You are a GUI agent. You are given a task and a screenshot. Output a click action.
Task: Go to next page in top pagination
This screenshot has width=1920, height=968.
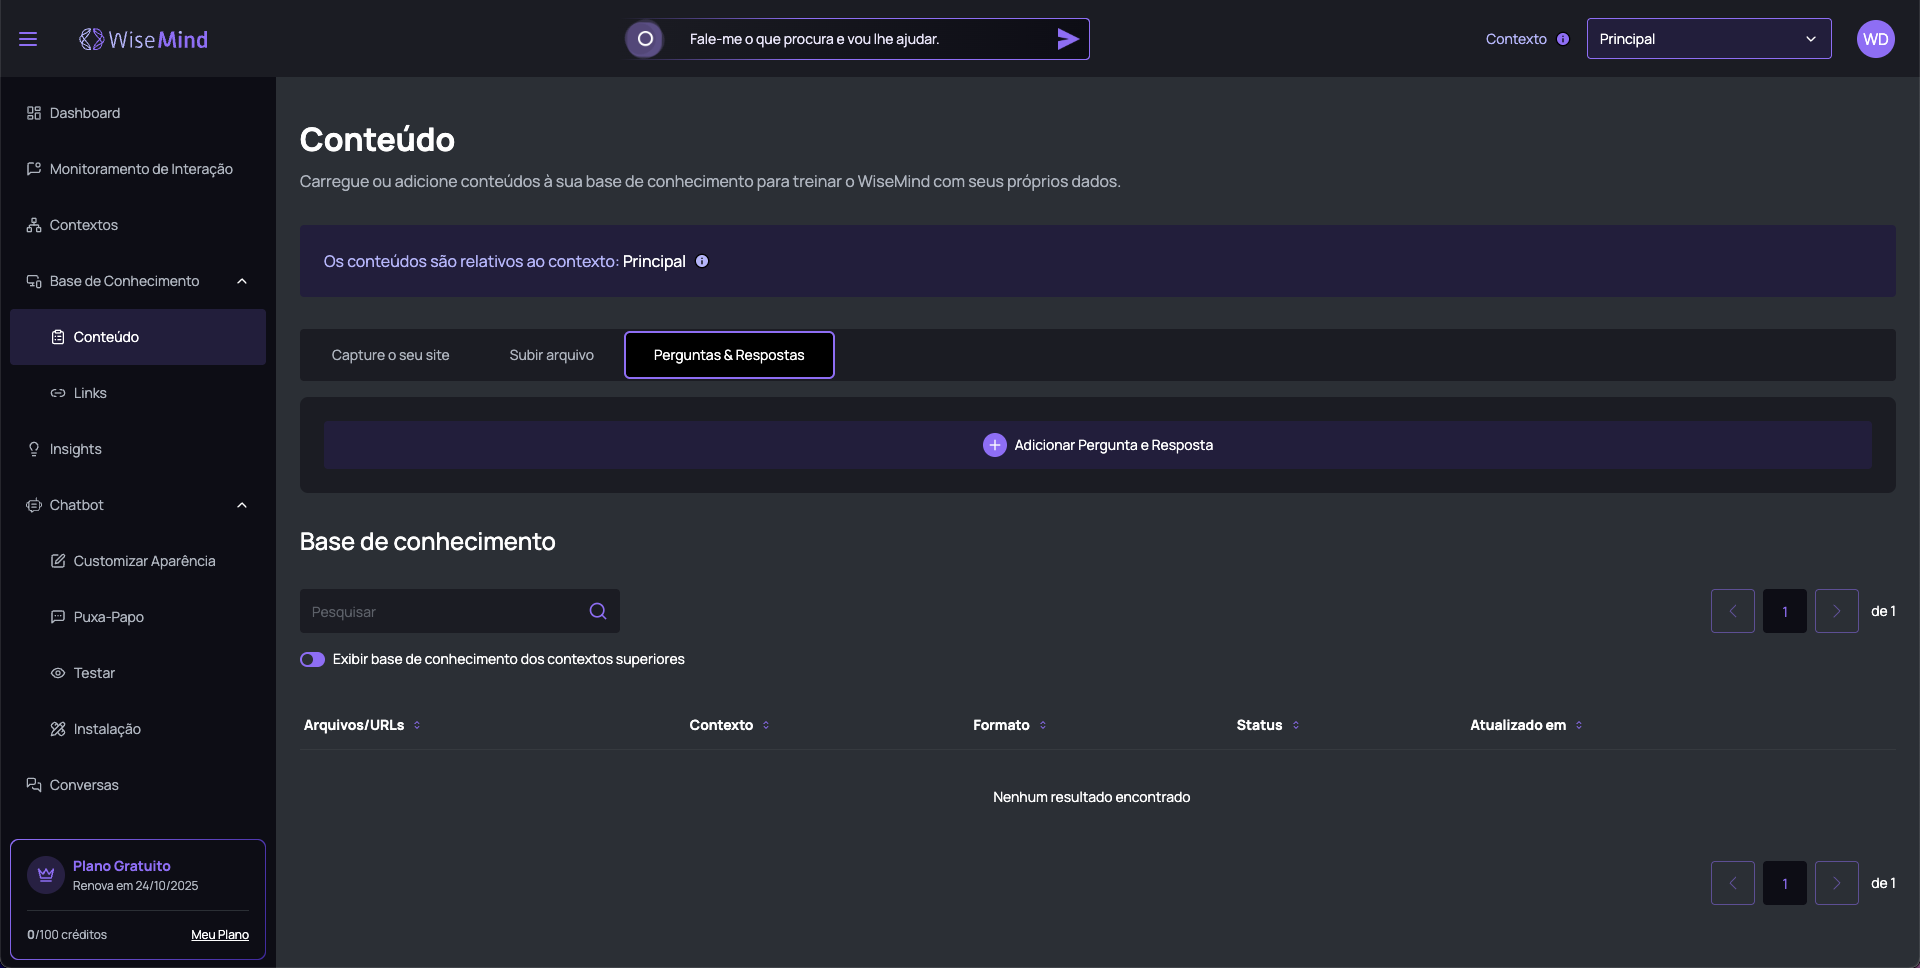tap(1836, 611)
